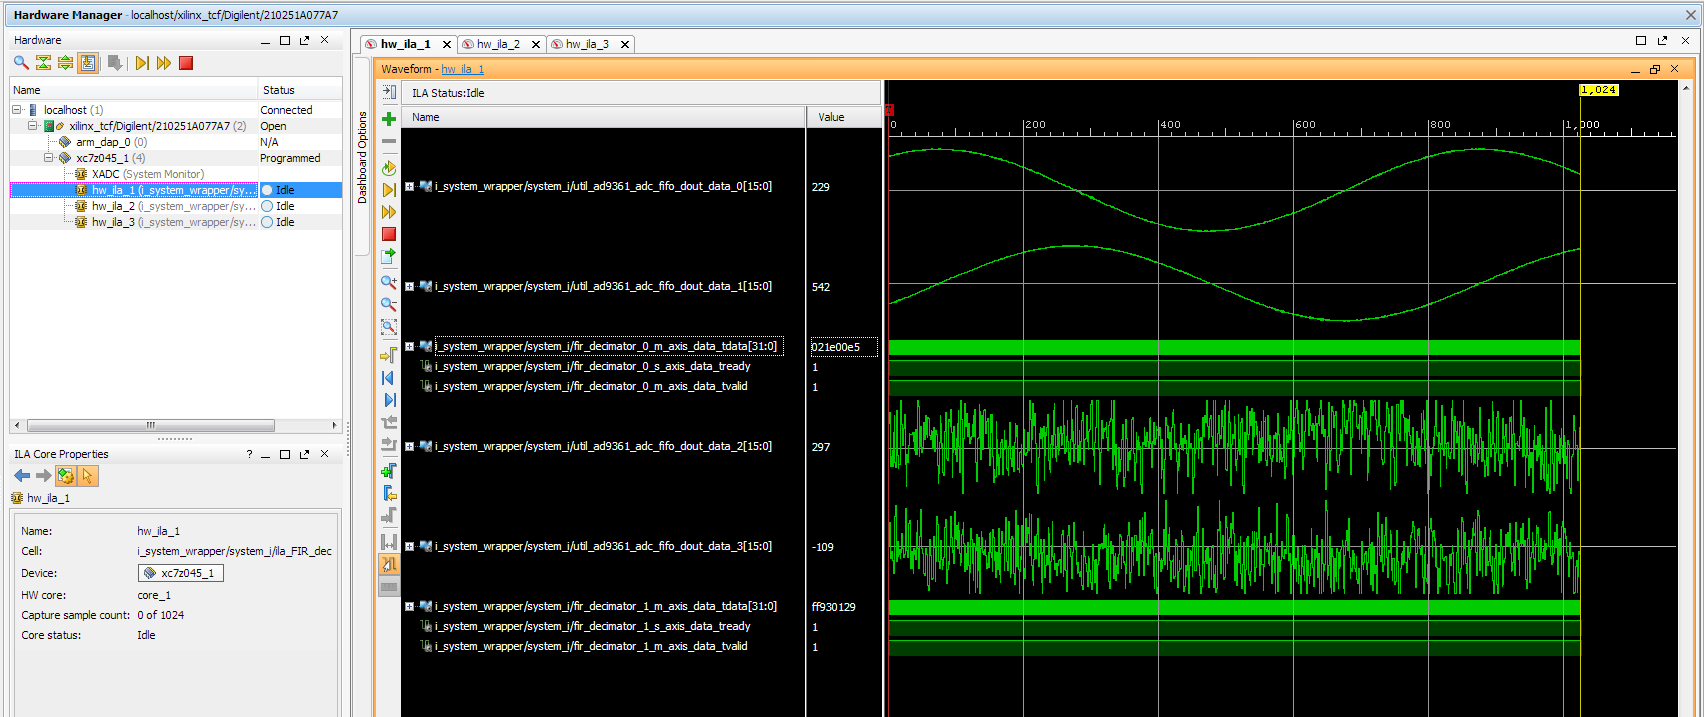Screen dimensions: 1704x717
Task: Click Previous marker icon
Action: pyautogui.click(x=389, y=493)
